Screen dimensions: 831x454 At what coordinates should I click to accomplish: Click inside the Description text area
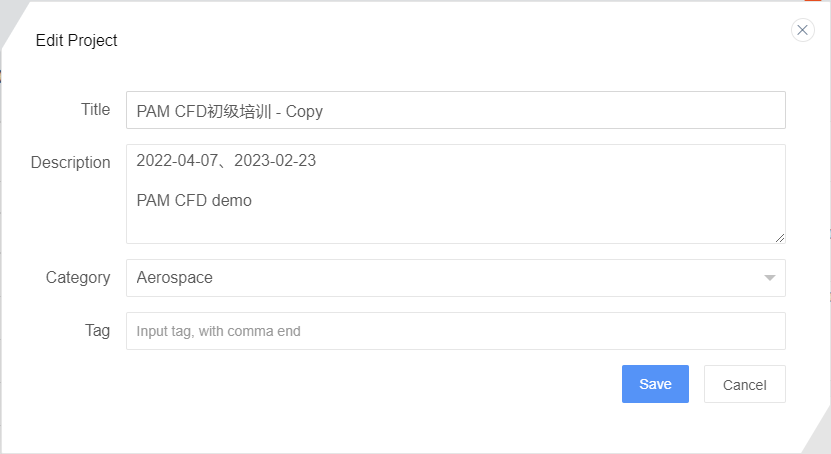point(456,194)
